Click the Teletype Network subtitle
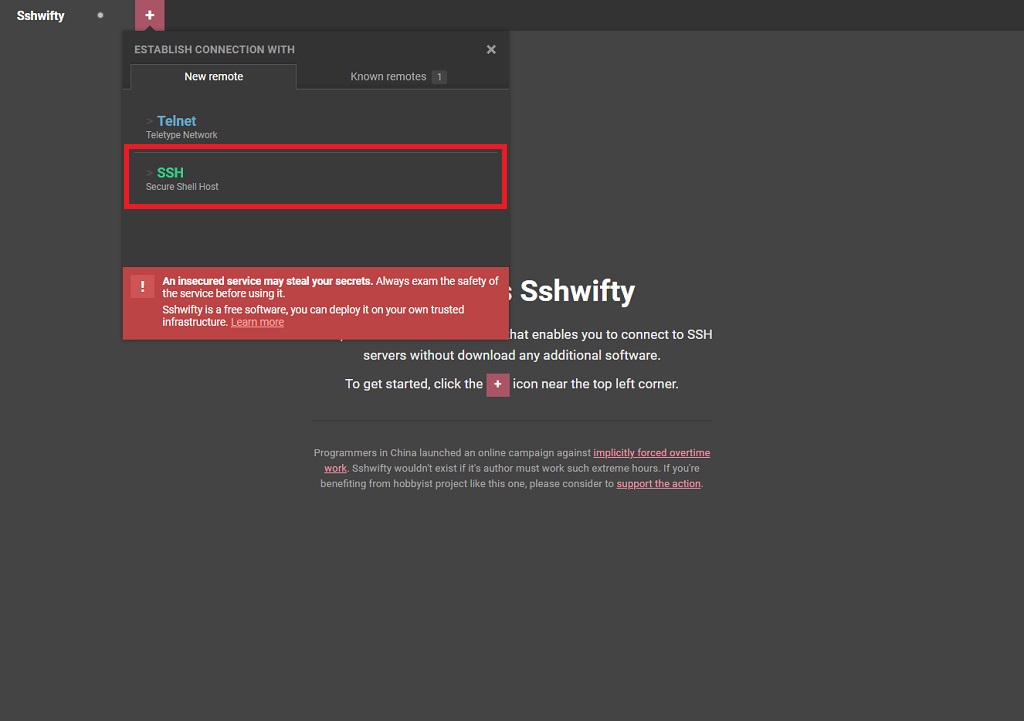This screenshot has width=1024, height=721. 181,135
